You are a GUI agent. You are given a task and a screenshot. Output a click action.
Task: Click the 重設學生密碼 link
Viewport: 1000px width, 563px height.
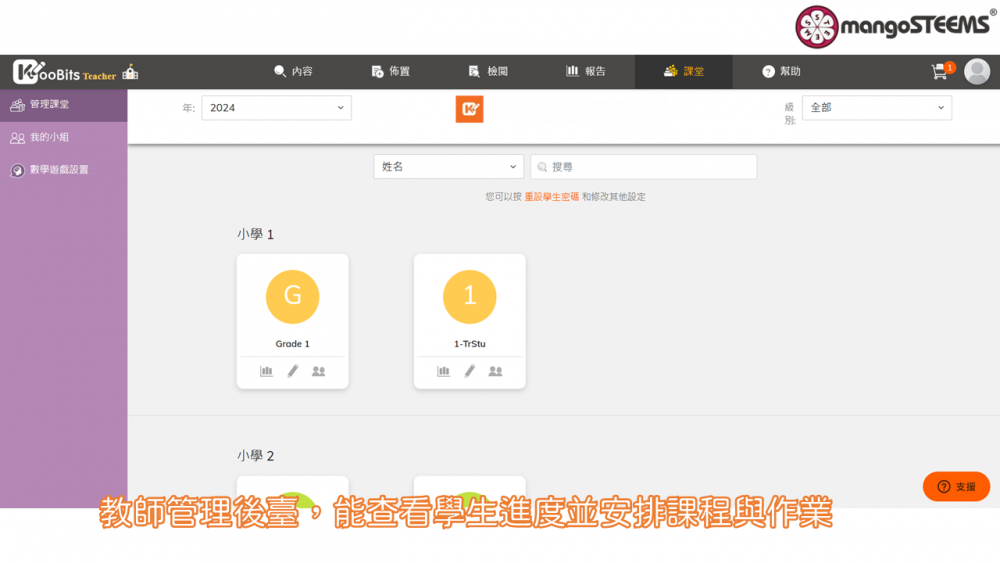coord(551,197)
